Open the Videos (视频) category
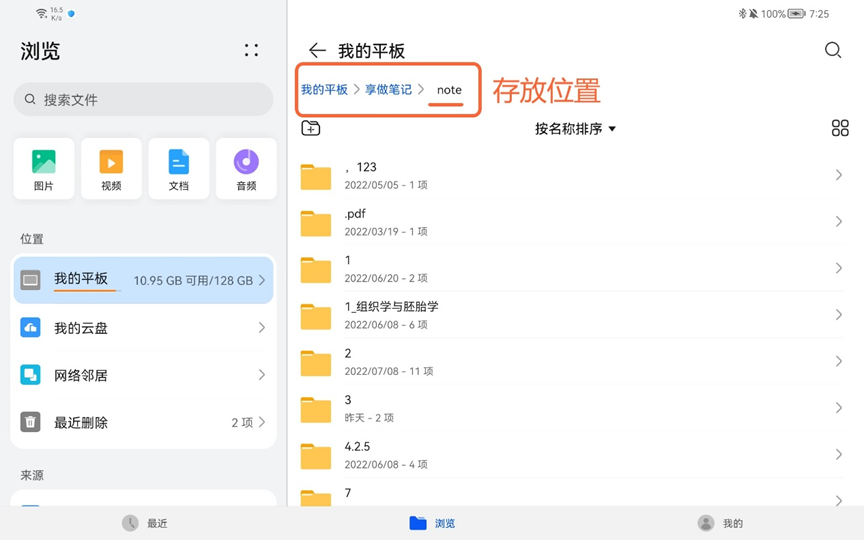 pyautogui.click(x=111, y=168)
